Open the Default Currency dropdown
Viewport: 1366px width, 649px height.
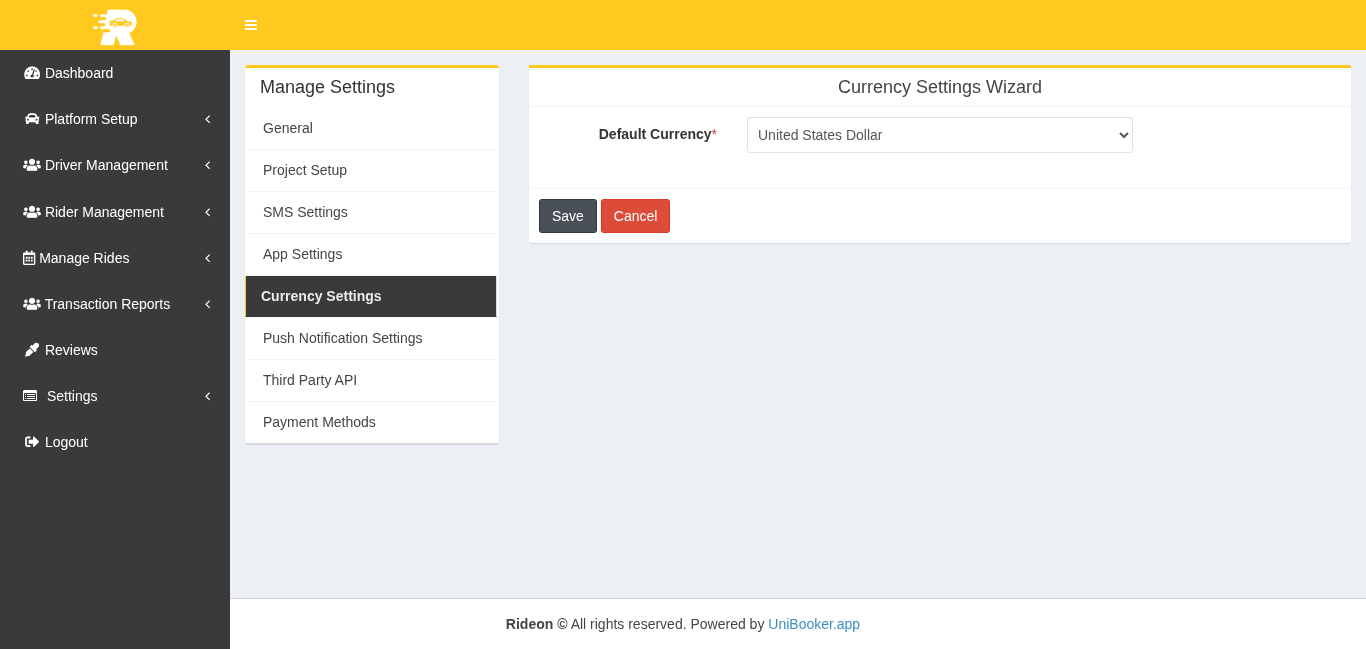939,135
